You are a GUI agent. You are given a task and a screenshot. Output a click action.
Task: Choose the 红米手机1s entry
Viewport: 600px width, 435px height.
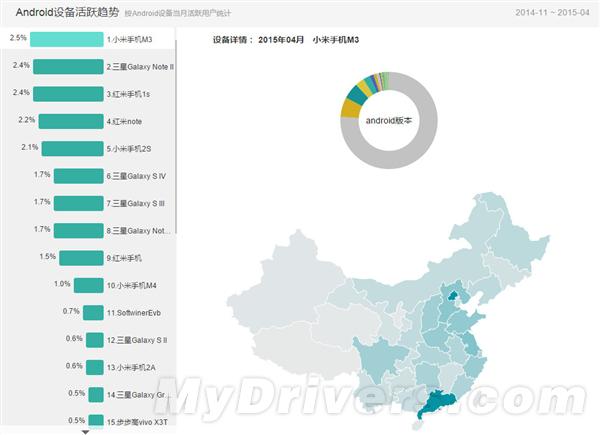click(128, 94)
